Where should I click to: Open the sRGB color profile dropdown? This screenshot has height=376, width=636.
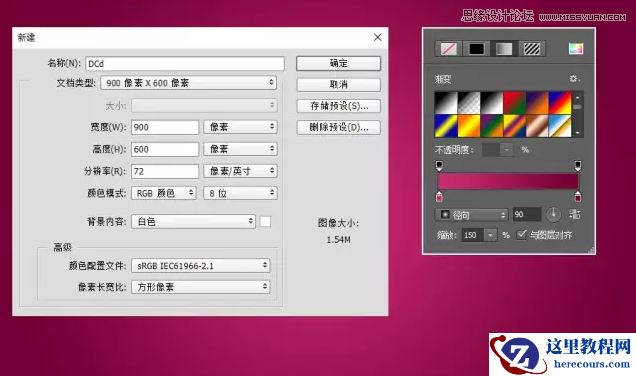click(200, 266)
